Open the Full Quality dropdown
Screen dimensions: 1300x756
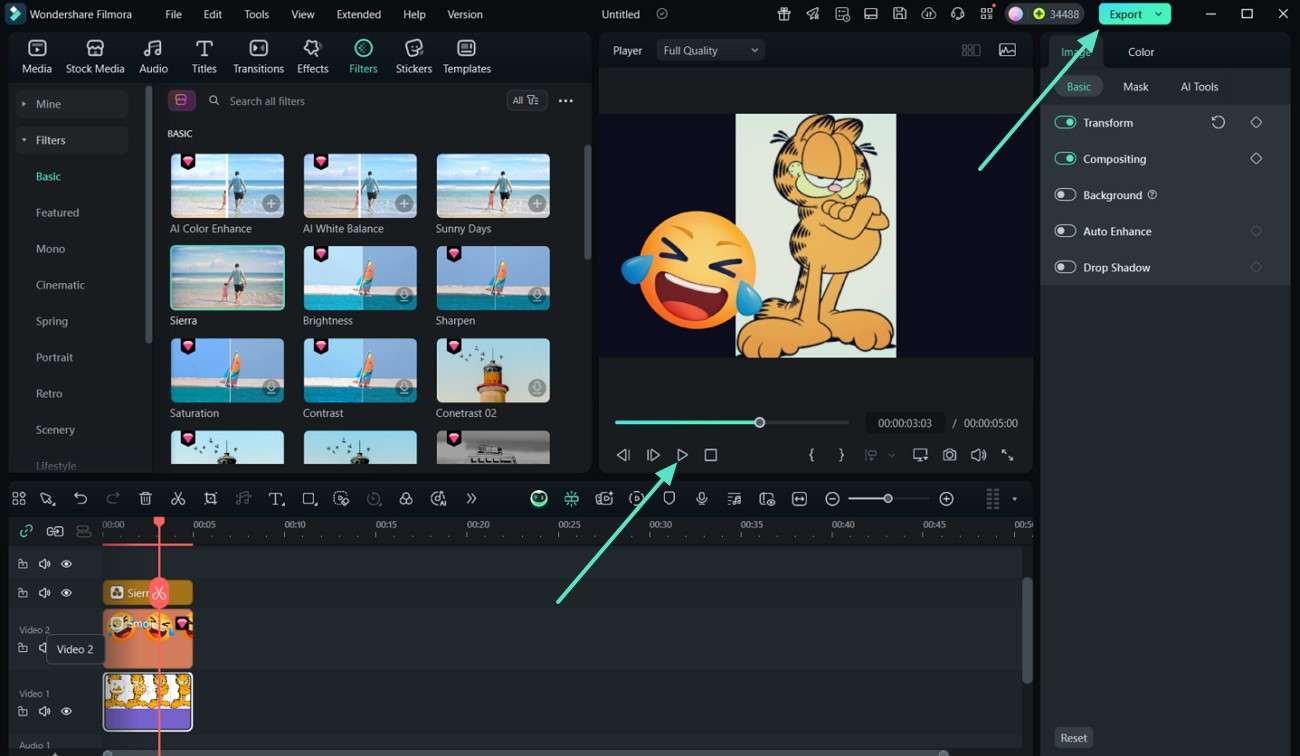tap(710, 50)
